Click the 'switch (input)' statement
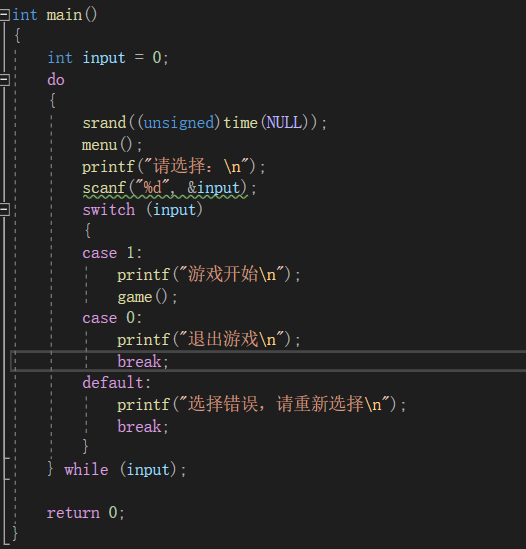This screenshot has width=526, height=549. (x=143, y=210)
